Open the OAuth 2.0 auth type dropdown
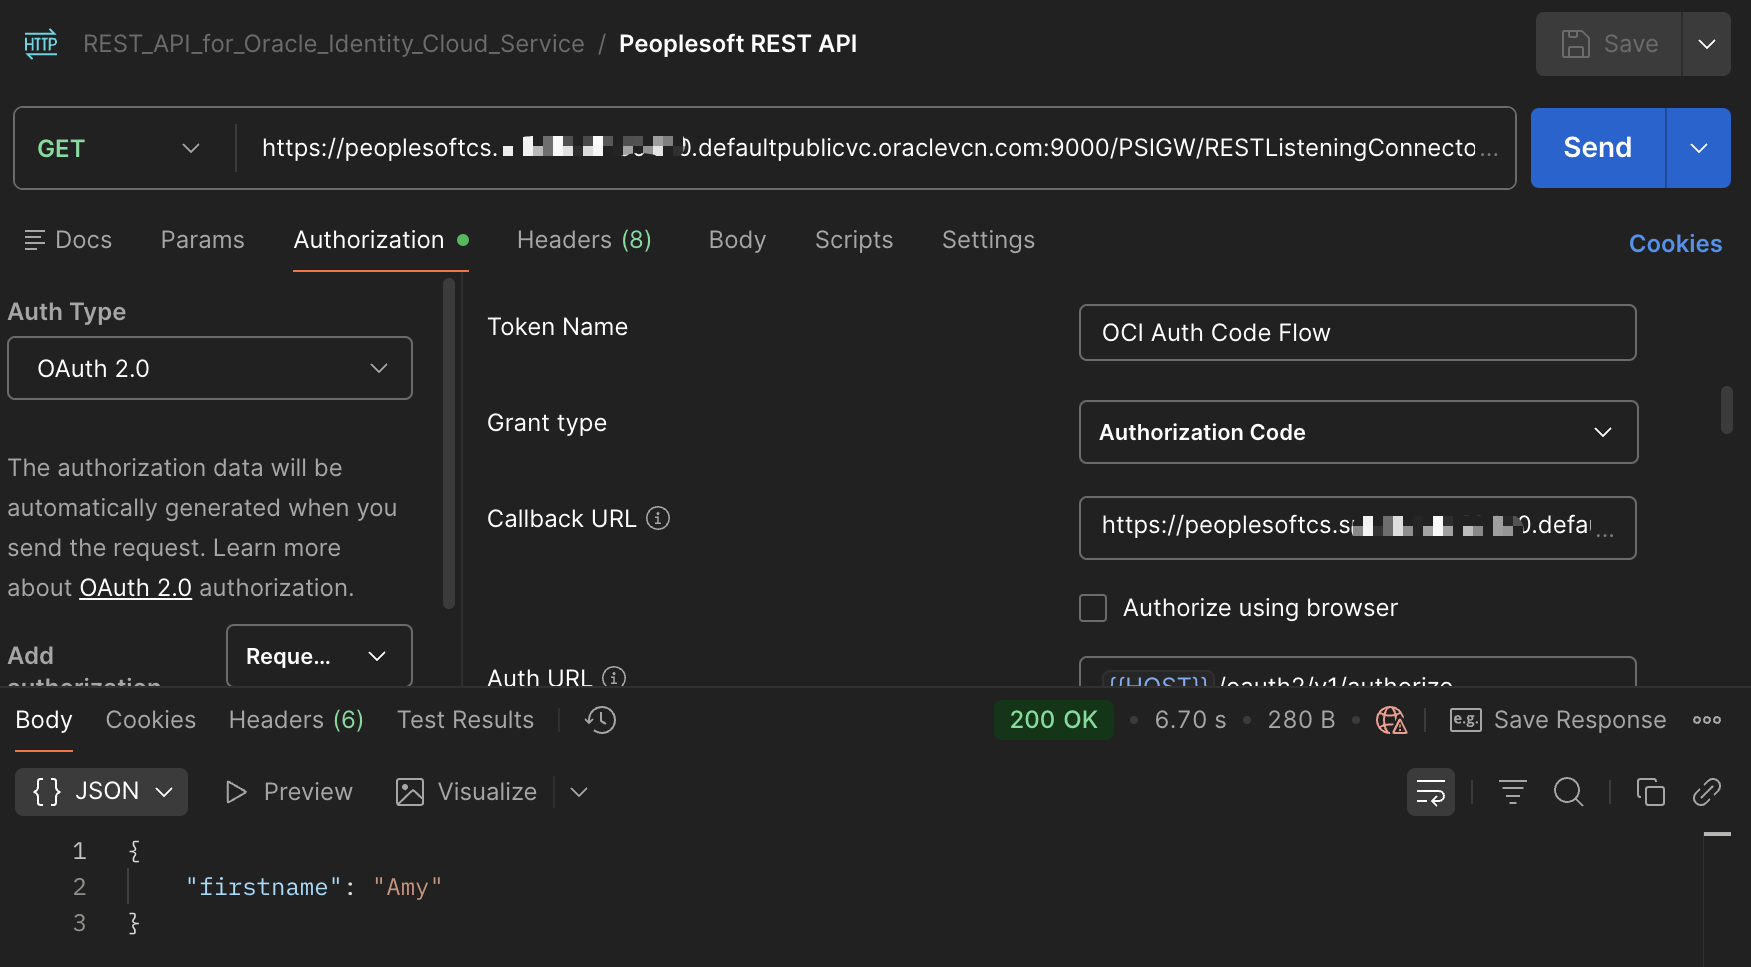Viewport: 1751px width, 967px height. [x=210, y=368]
